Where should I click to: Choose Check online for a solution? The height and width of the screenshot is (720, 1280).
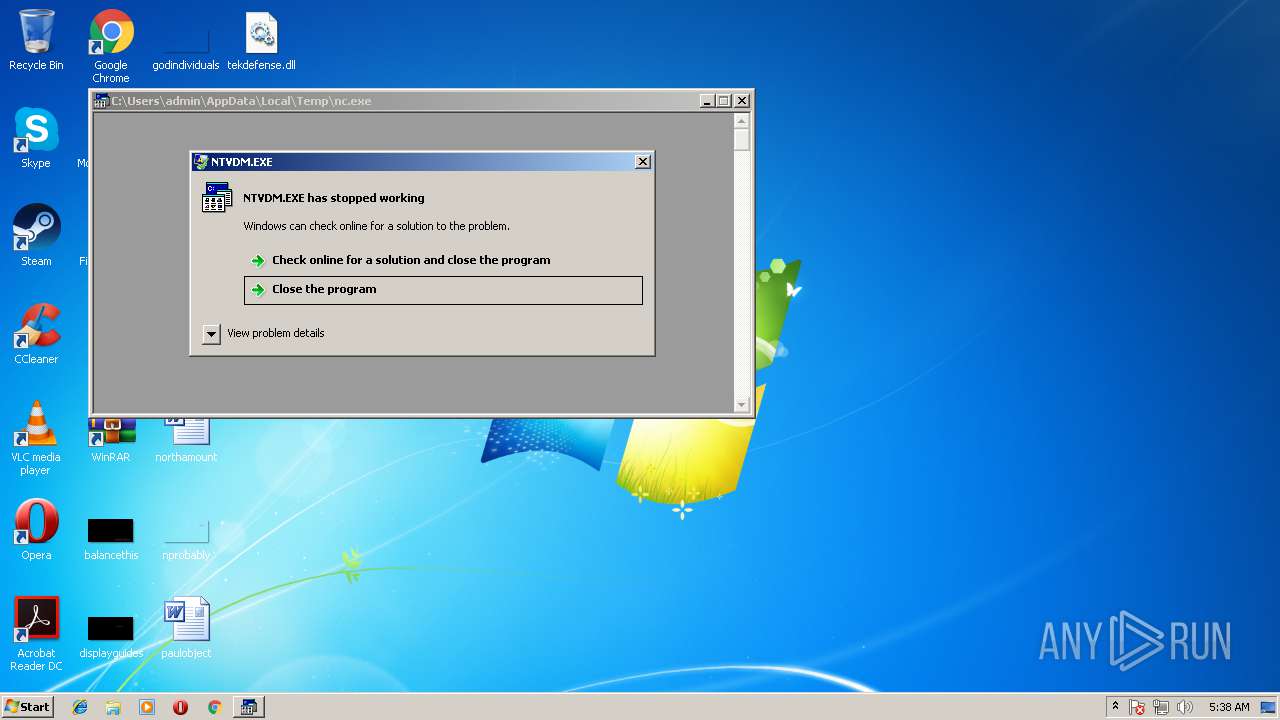point(443,260)
